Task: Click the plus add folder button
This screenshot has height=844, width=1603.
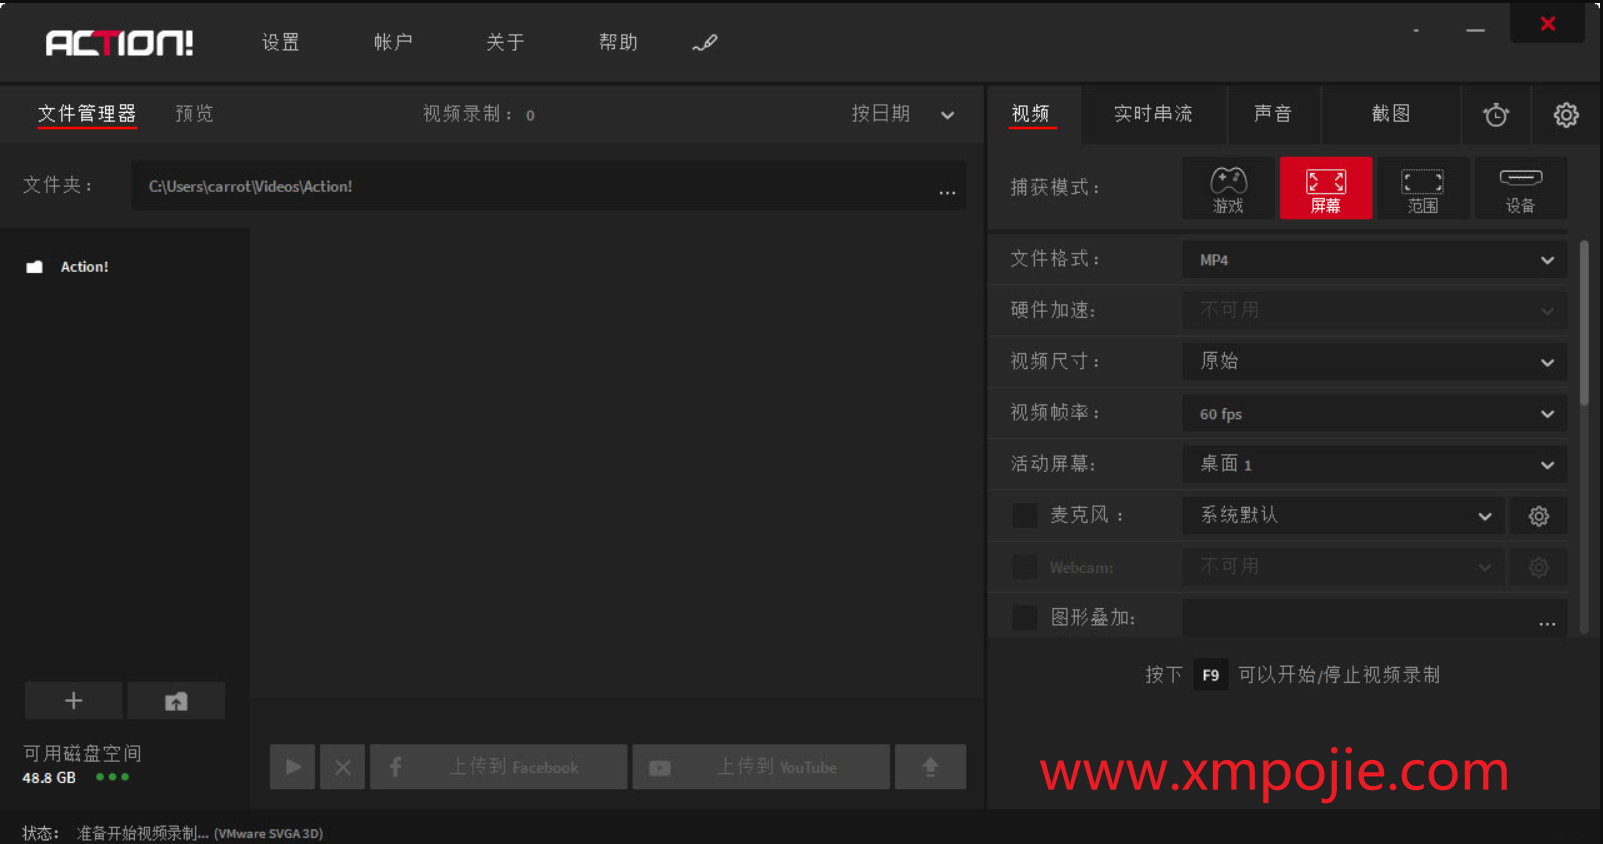Action: tap(74, 701)
